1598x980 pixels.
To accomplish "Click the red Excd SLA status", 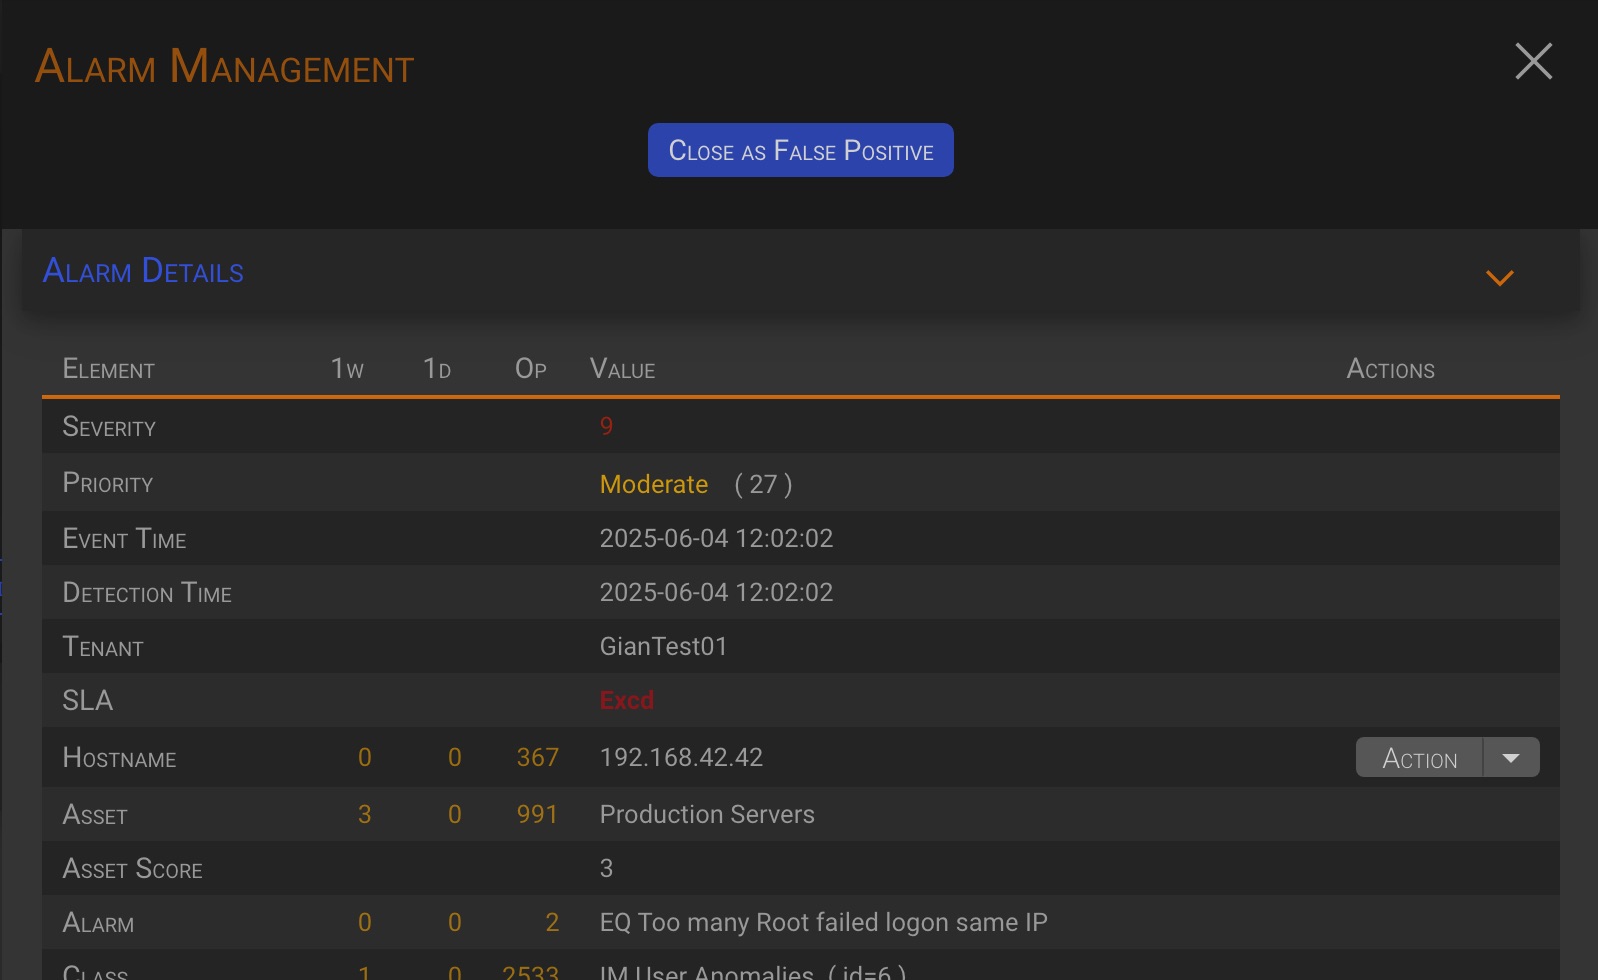I will coord(626,700).
